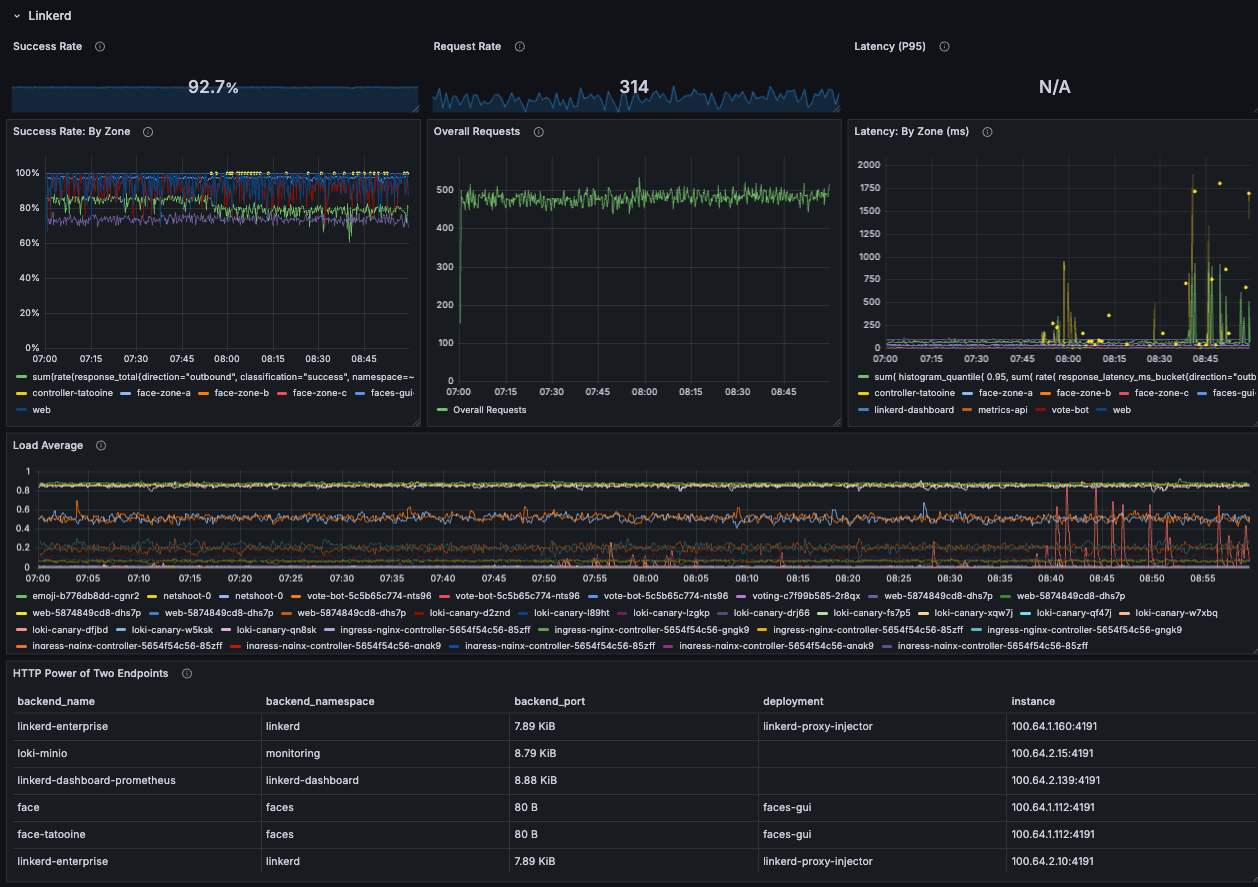Viewport: 1258px width, 887px height.
Task: Toggle face-zone-b series in Latency By Zone legend
Action: [1084, 394]
